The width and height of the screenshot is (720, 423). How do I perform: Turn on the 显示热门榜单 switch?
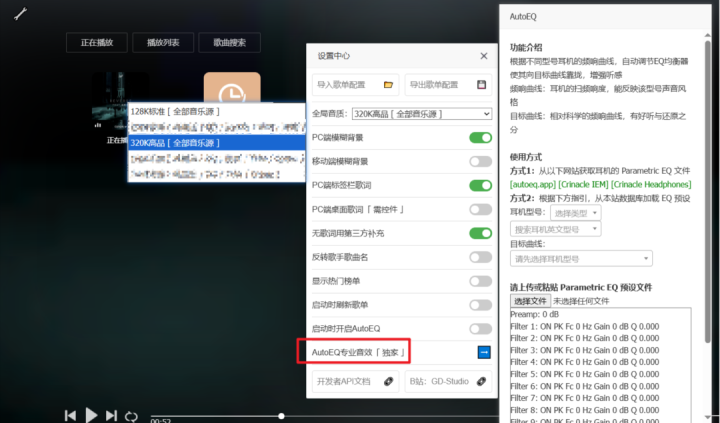pos(480,281)
